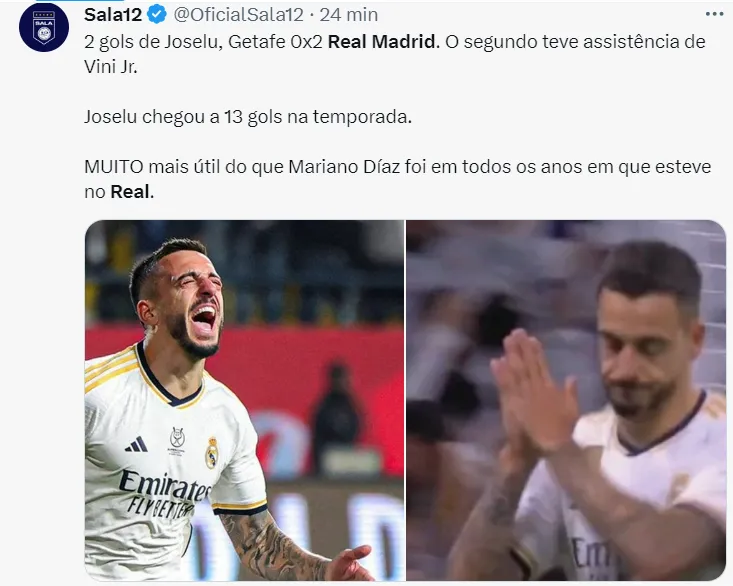
Task: Open the @OficialSala12 handle link
Action: (238, 15)
